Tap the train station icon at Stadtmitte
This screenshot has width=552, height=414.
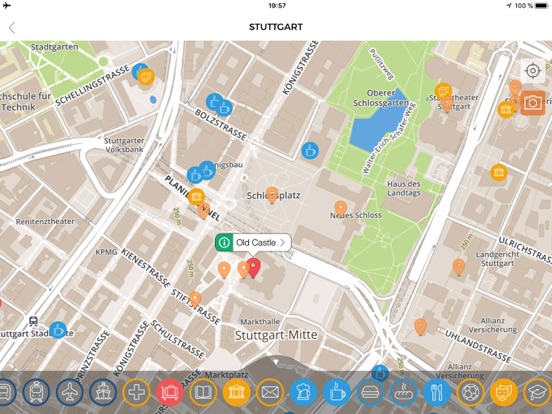pos(33,321)
